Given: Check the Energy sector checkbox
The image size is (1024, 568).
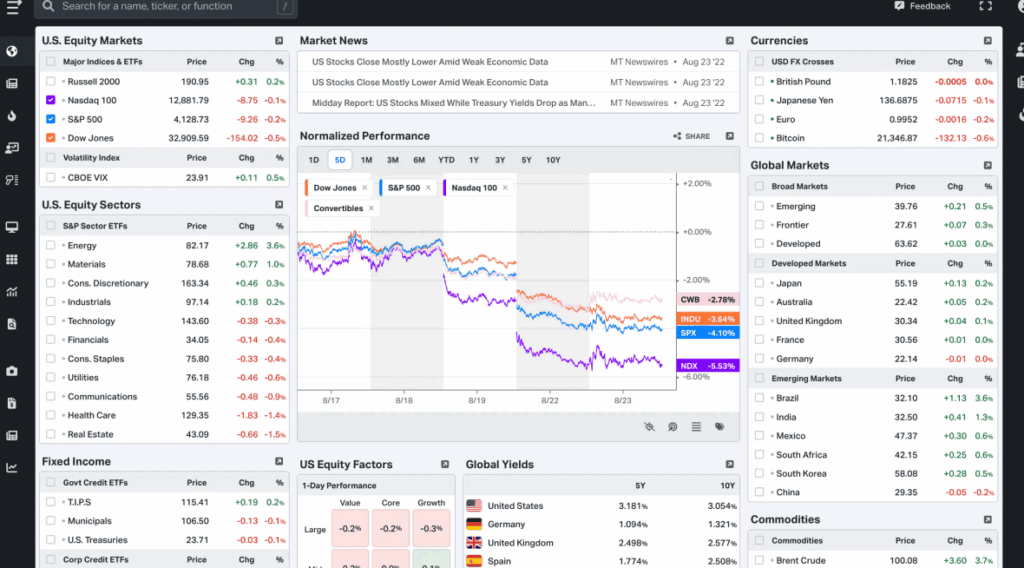Looking at the screenshot, I should pyautogui.click(x=50, y=245).
